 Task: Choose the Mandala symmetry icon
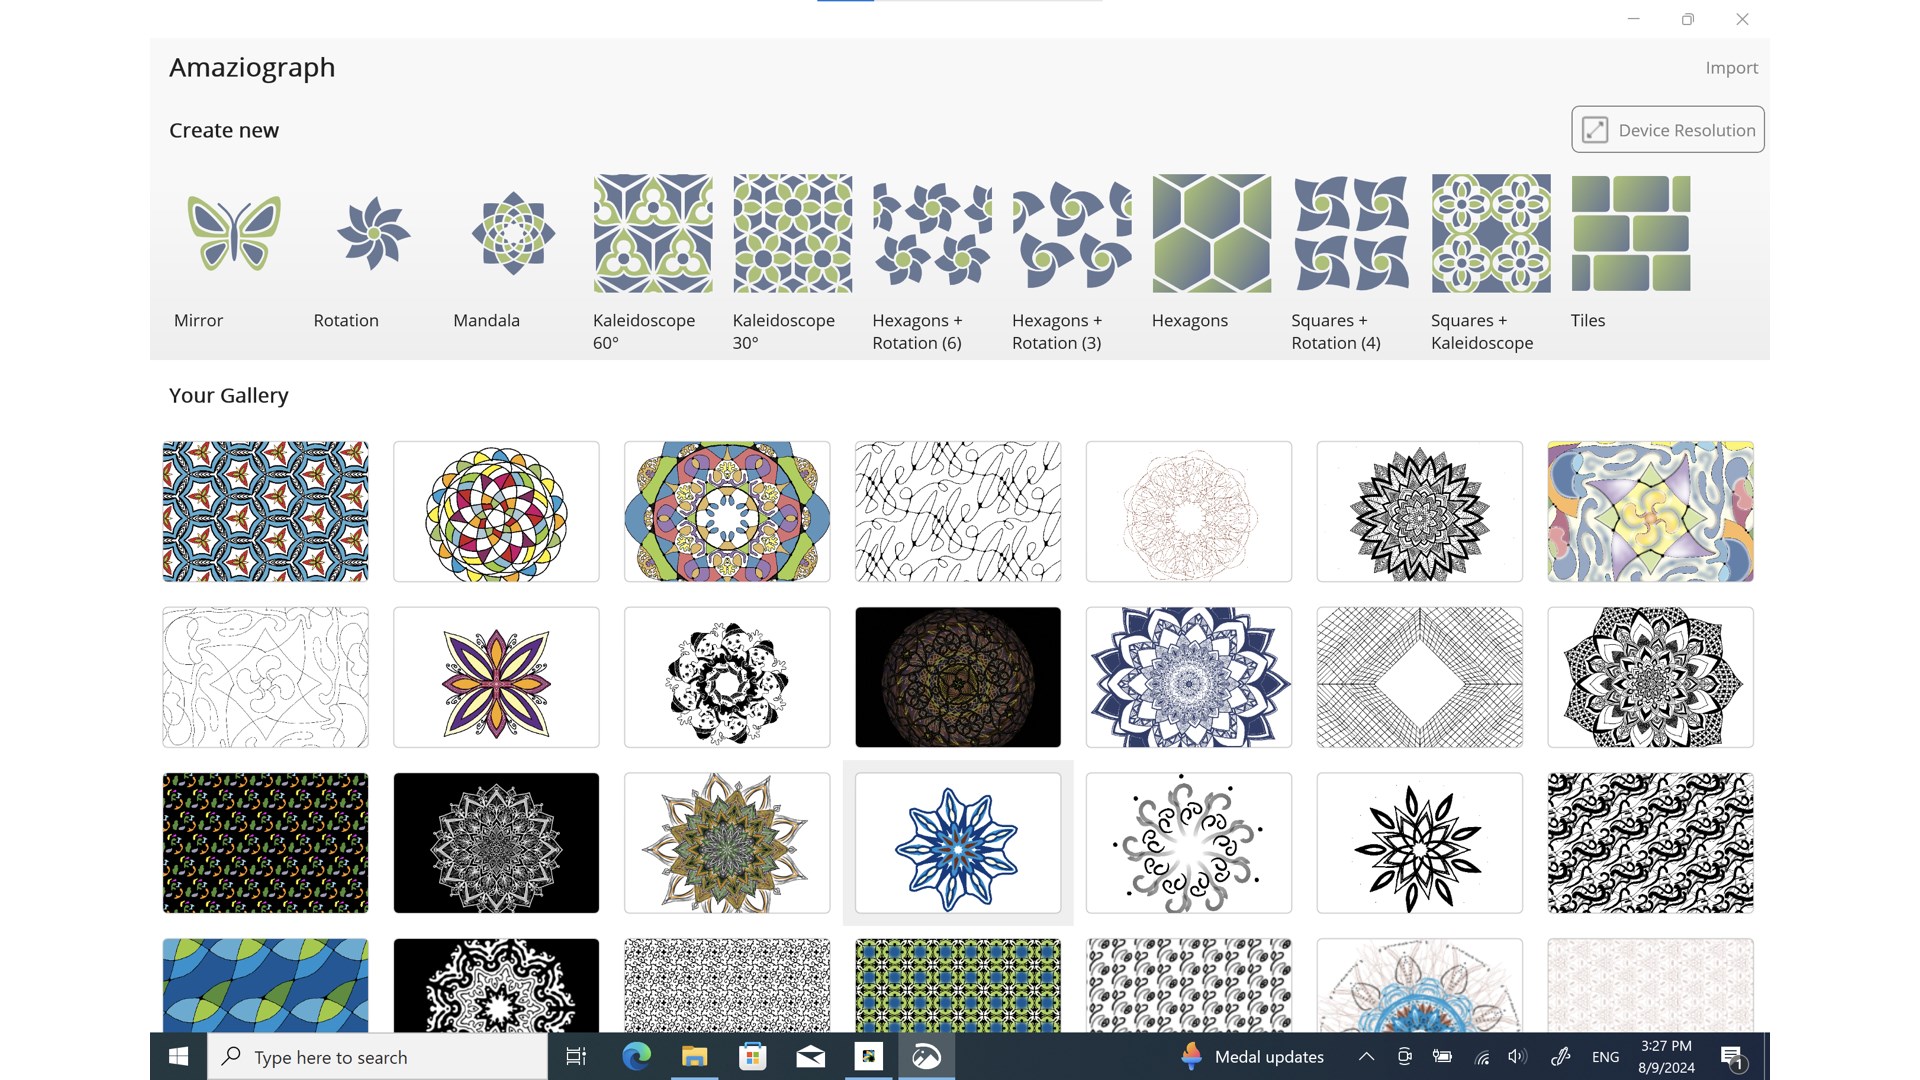513,233
